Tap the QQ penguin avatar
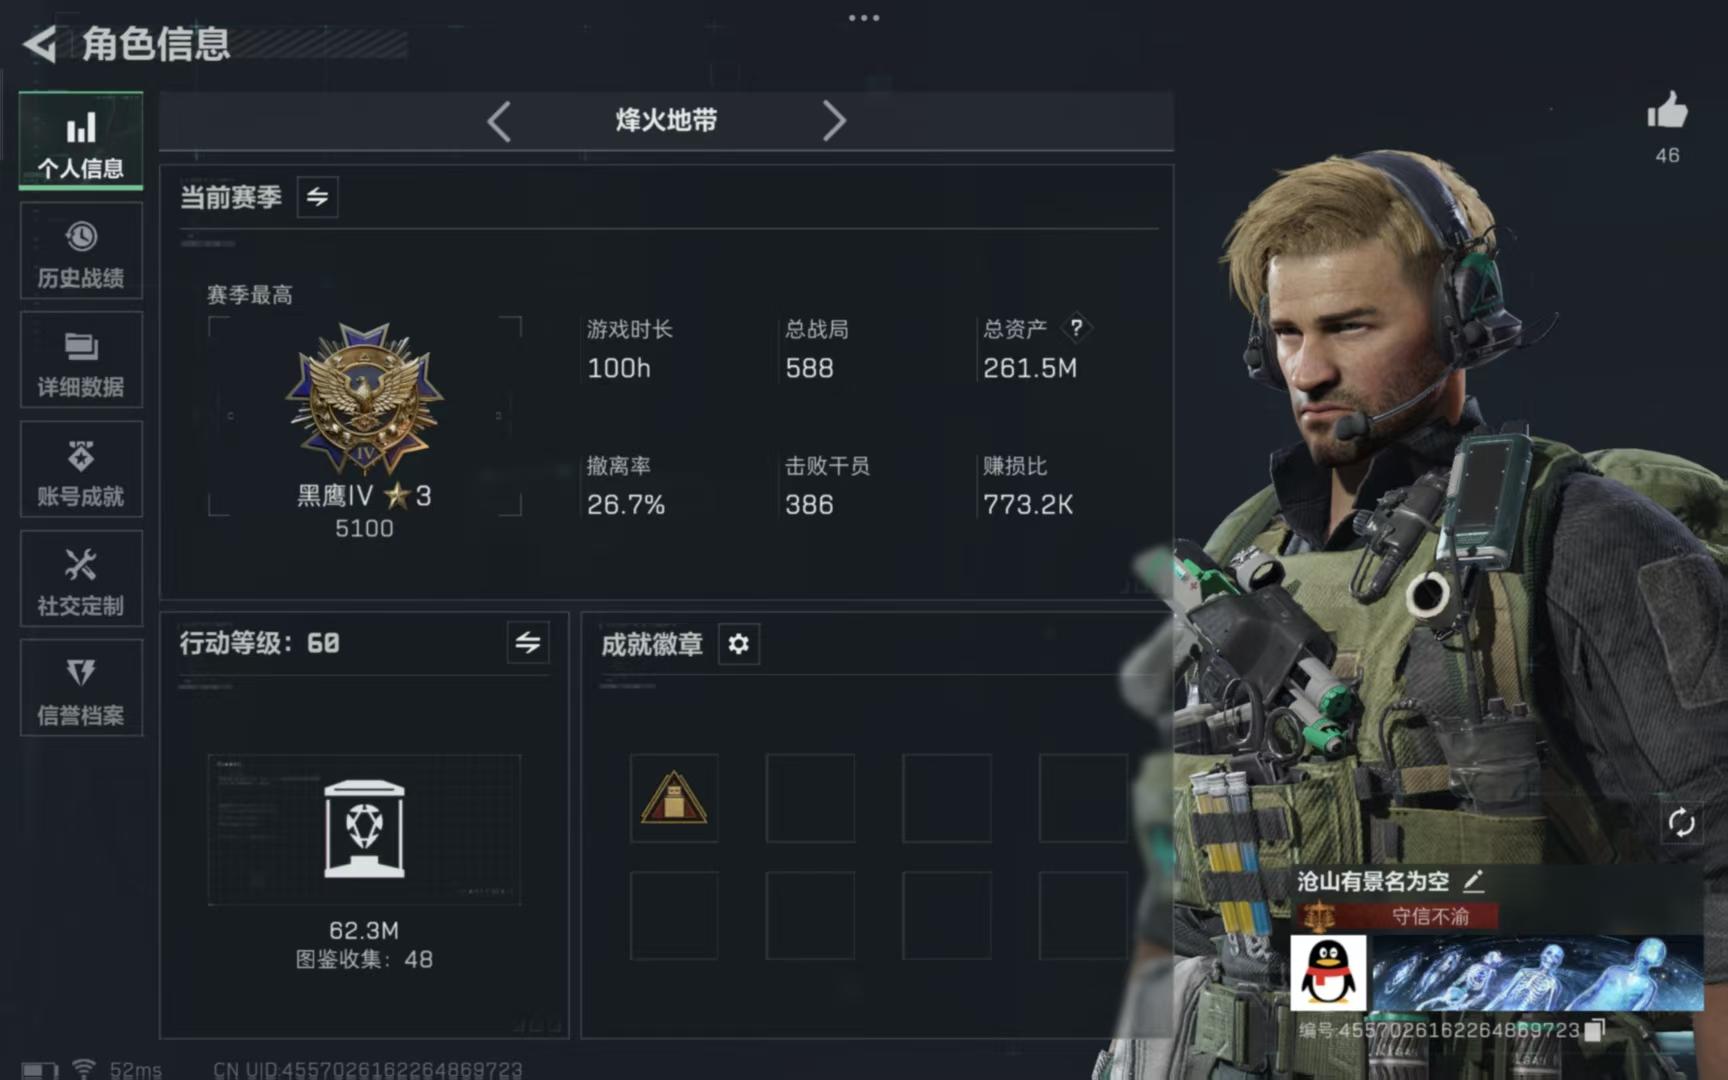 (x=1328, y=973)
